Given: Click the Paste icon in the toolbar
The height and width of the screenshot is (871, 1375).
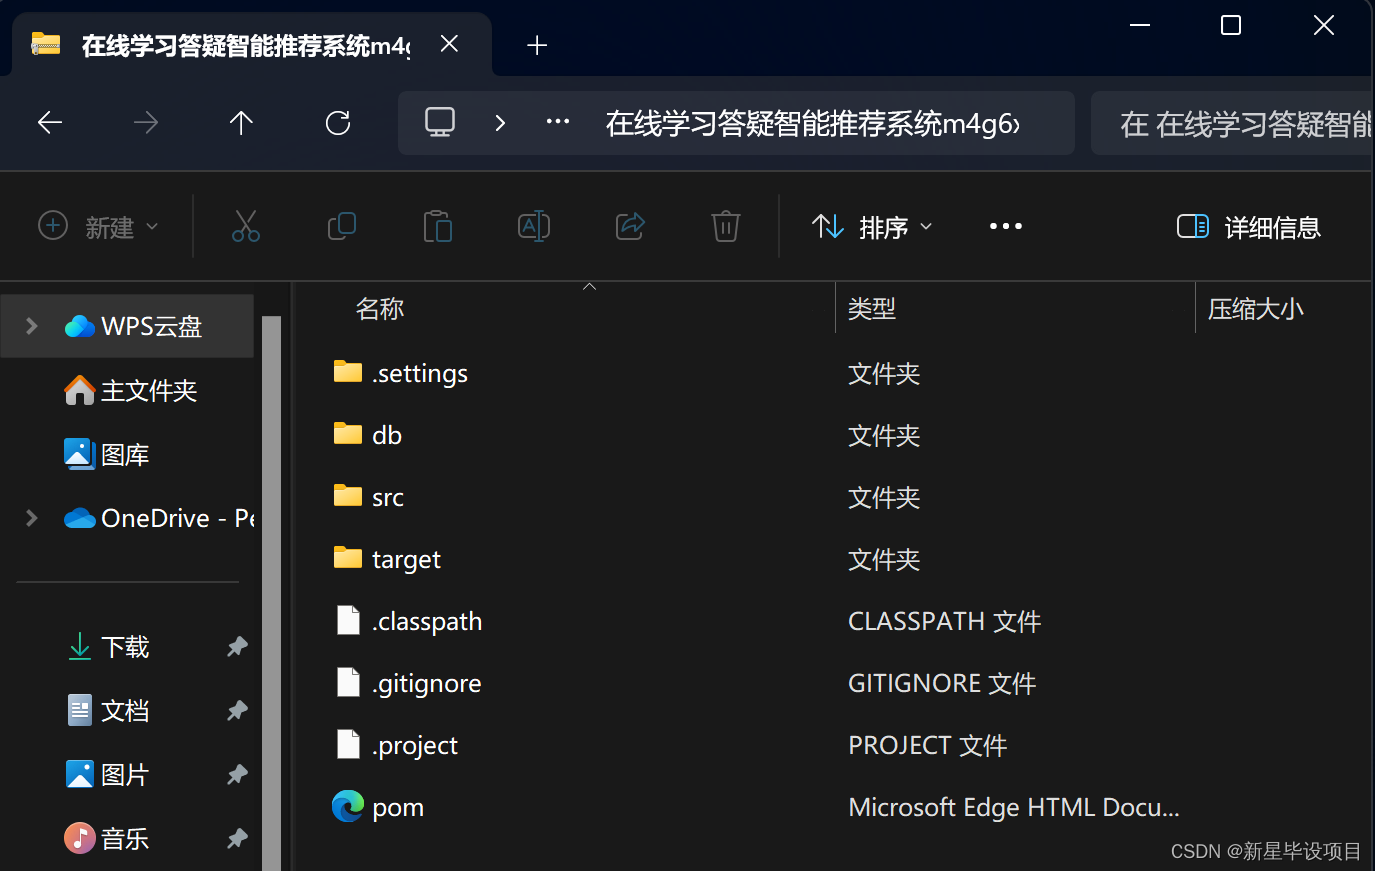Looking at the screenshot, I should coord(438,226).
